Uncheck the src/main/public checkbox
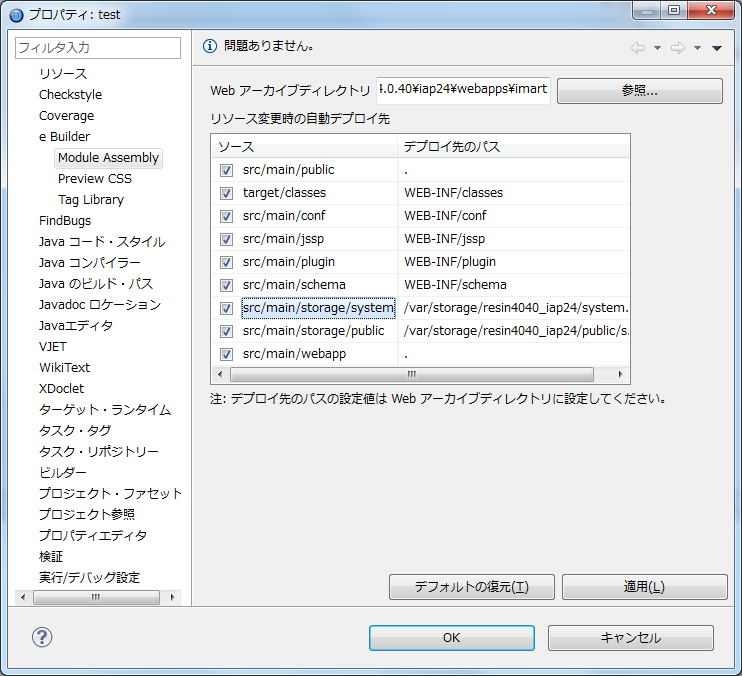 pos(226,170)
